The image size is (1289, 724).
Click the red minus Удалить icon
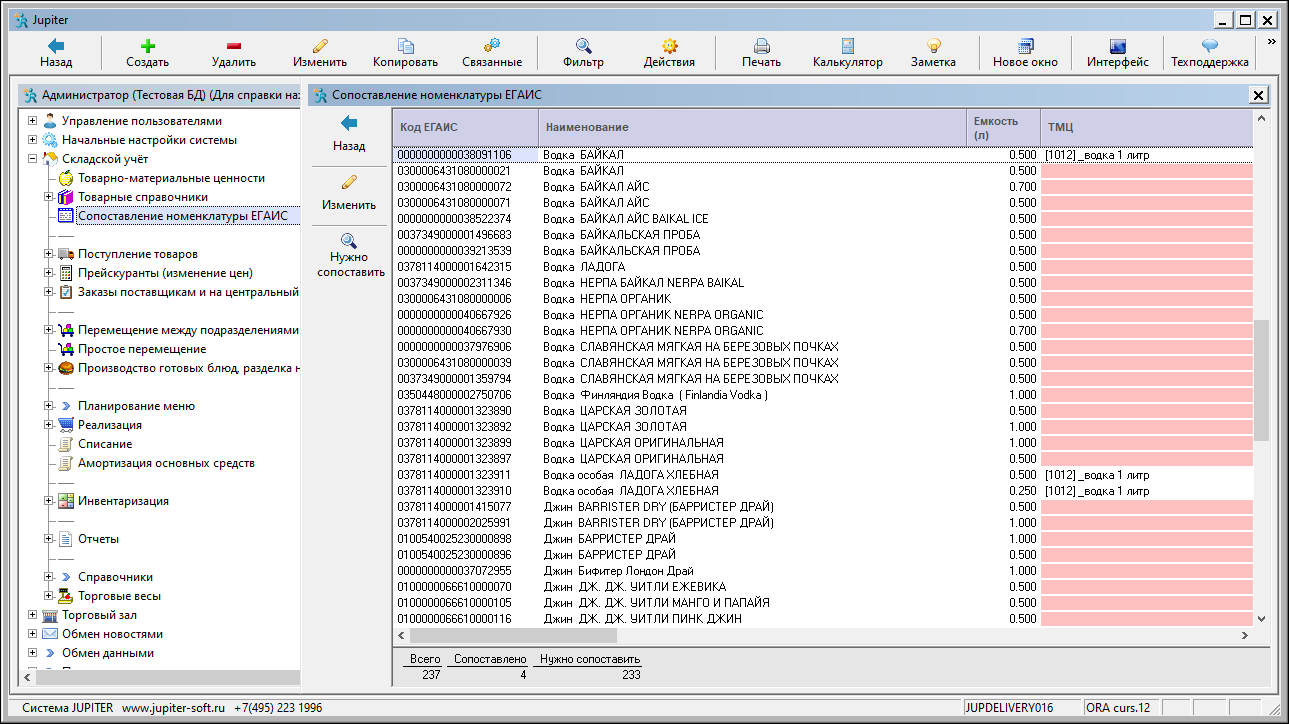click(x=234, y=46)
